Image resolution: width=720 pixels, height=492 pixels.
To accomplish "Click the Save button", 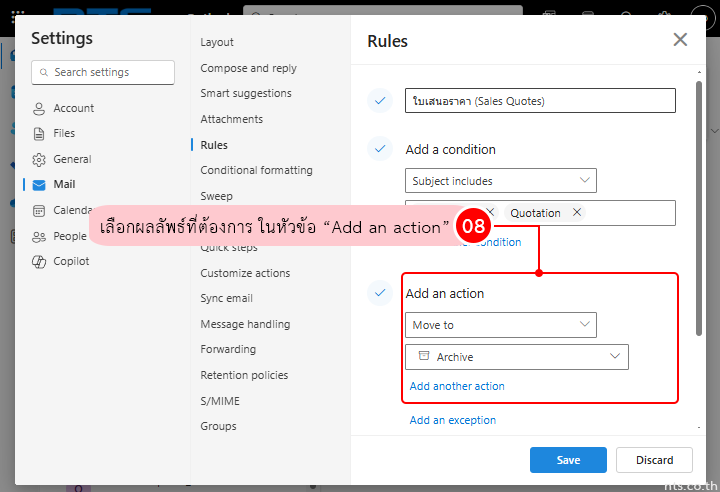I will (x=568, y=460).
